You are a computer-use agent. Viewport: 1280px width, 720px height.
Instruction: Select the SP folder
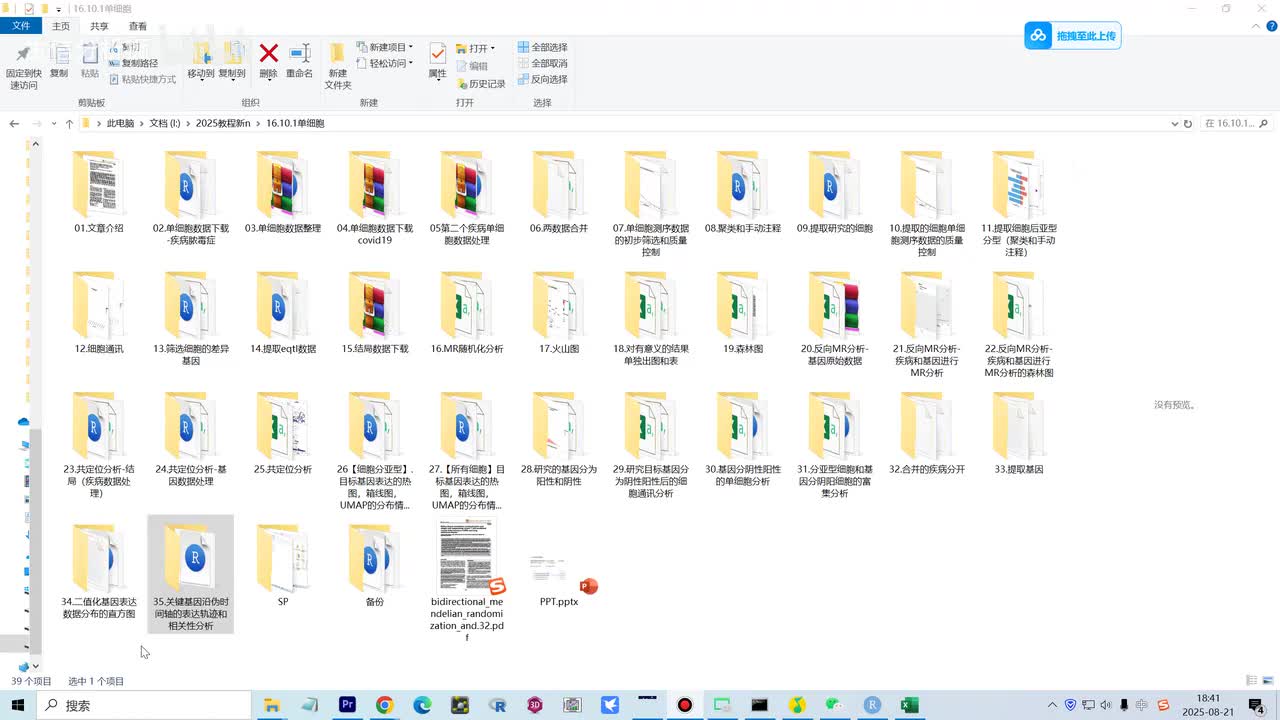(283, 565)
